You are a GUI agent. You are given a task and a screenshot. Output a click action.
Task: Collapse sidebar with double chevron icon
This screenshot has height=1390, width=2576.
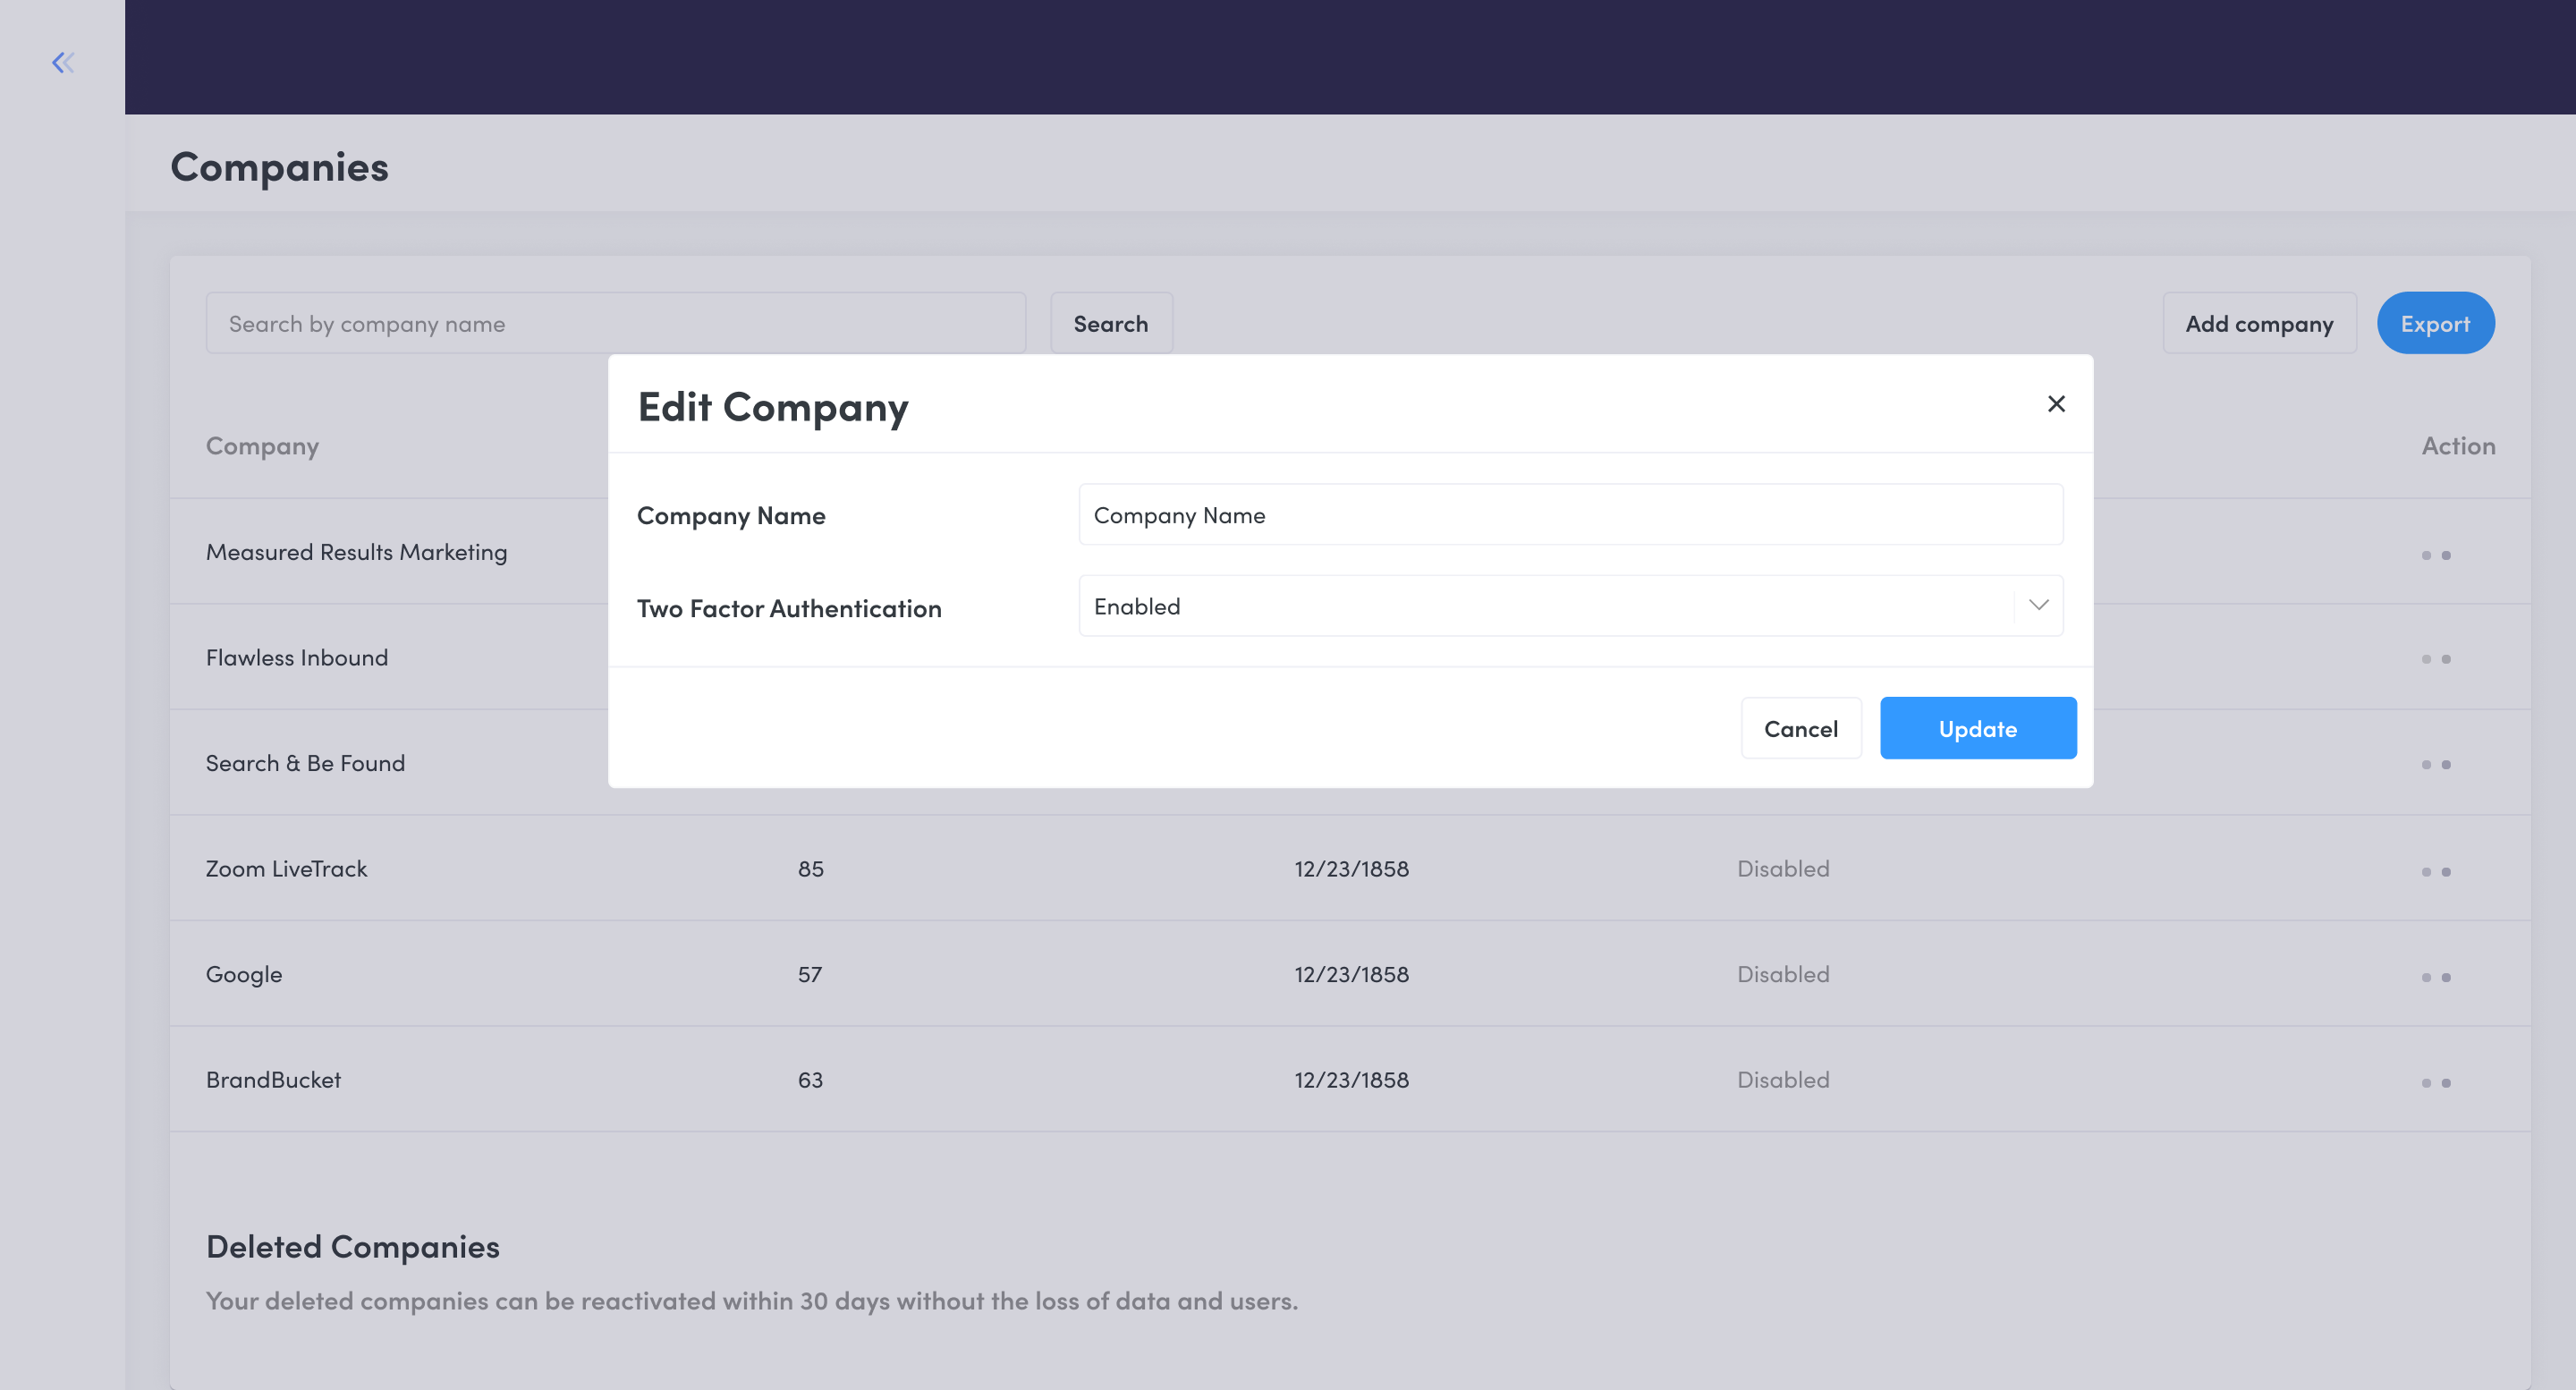click(63, 63)
